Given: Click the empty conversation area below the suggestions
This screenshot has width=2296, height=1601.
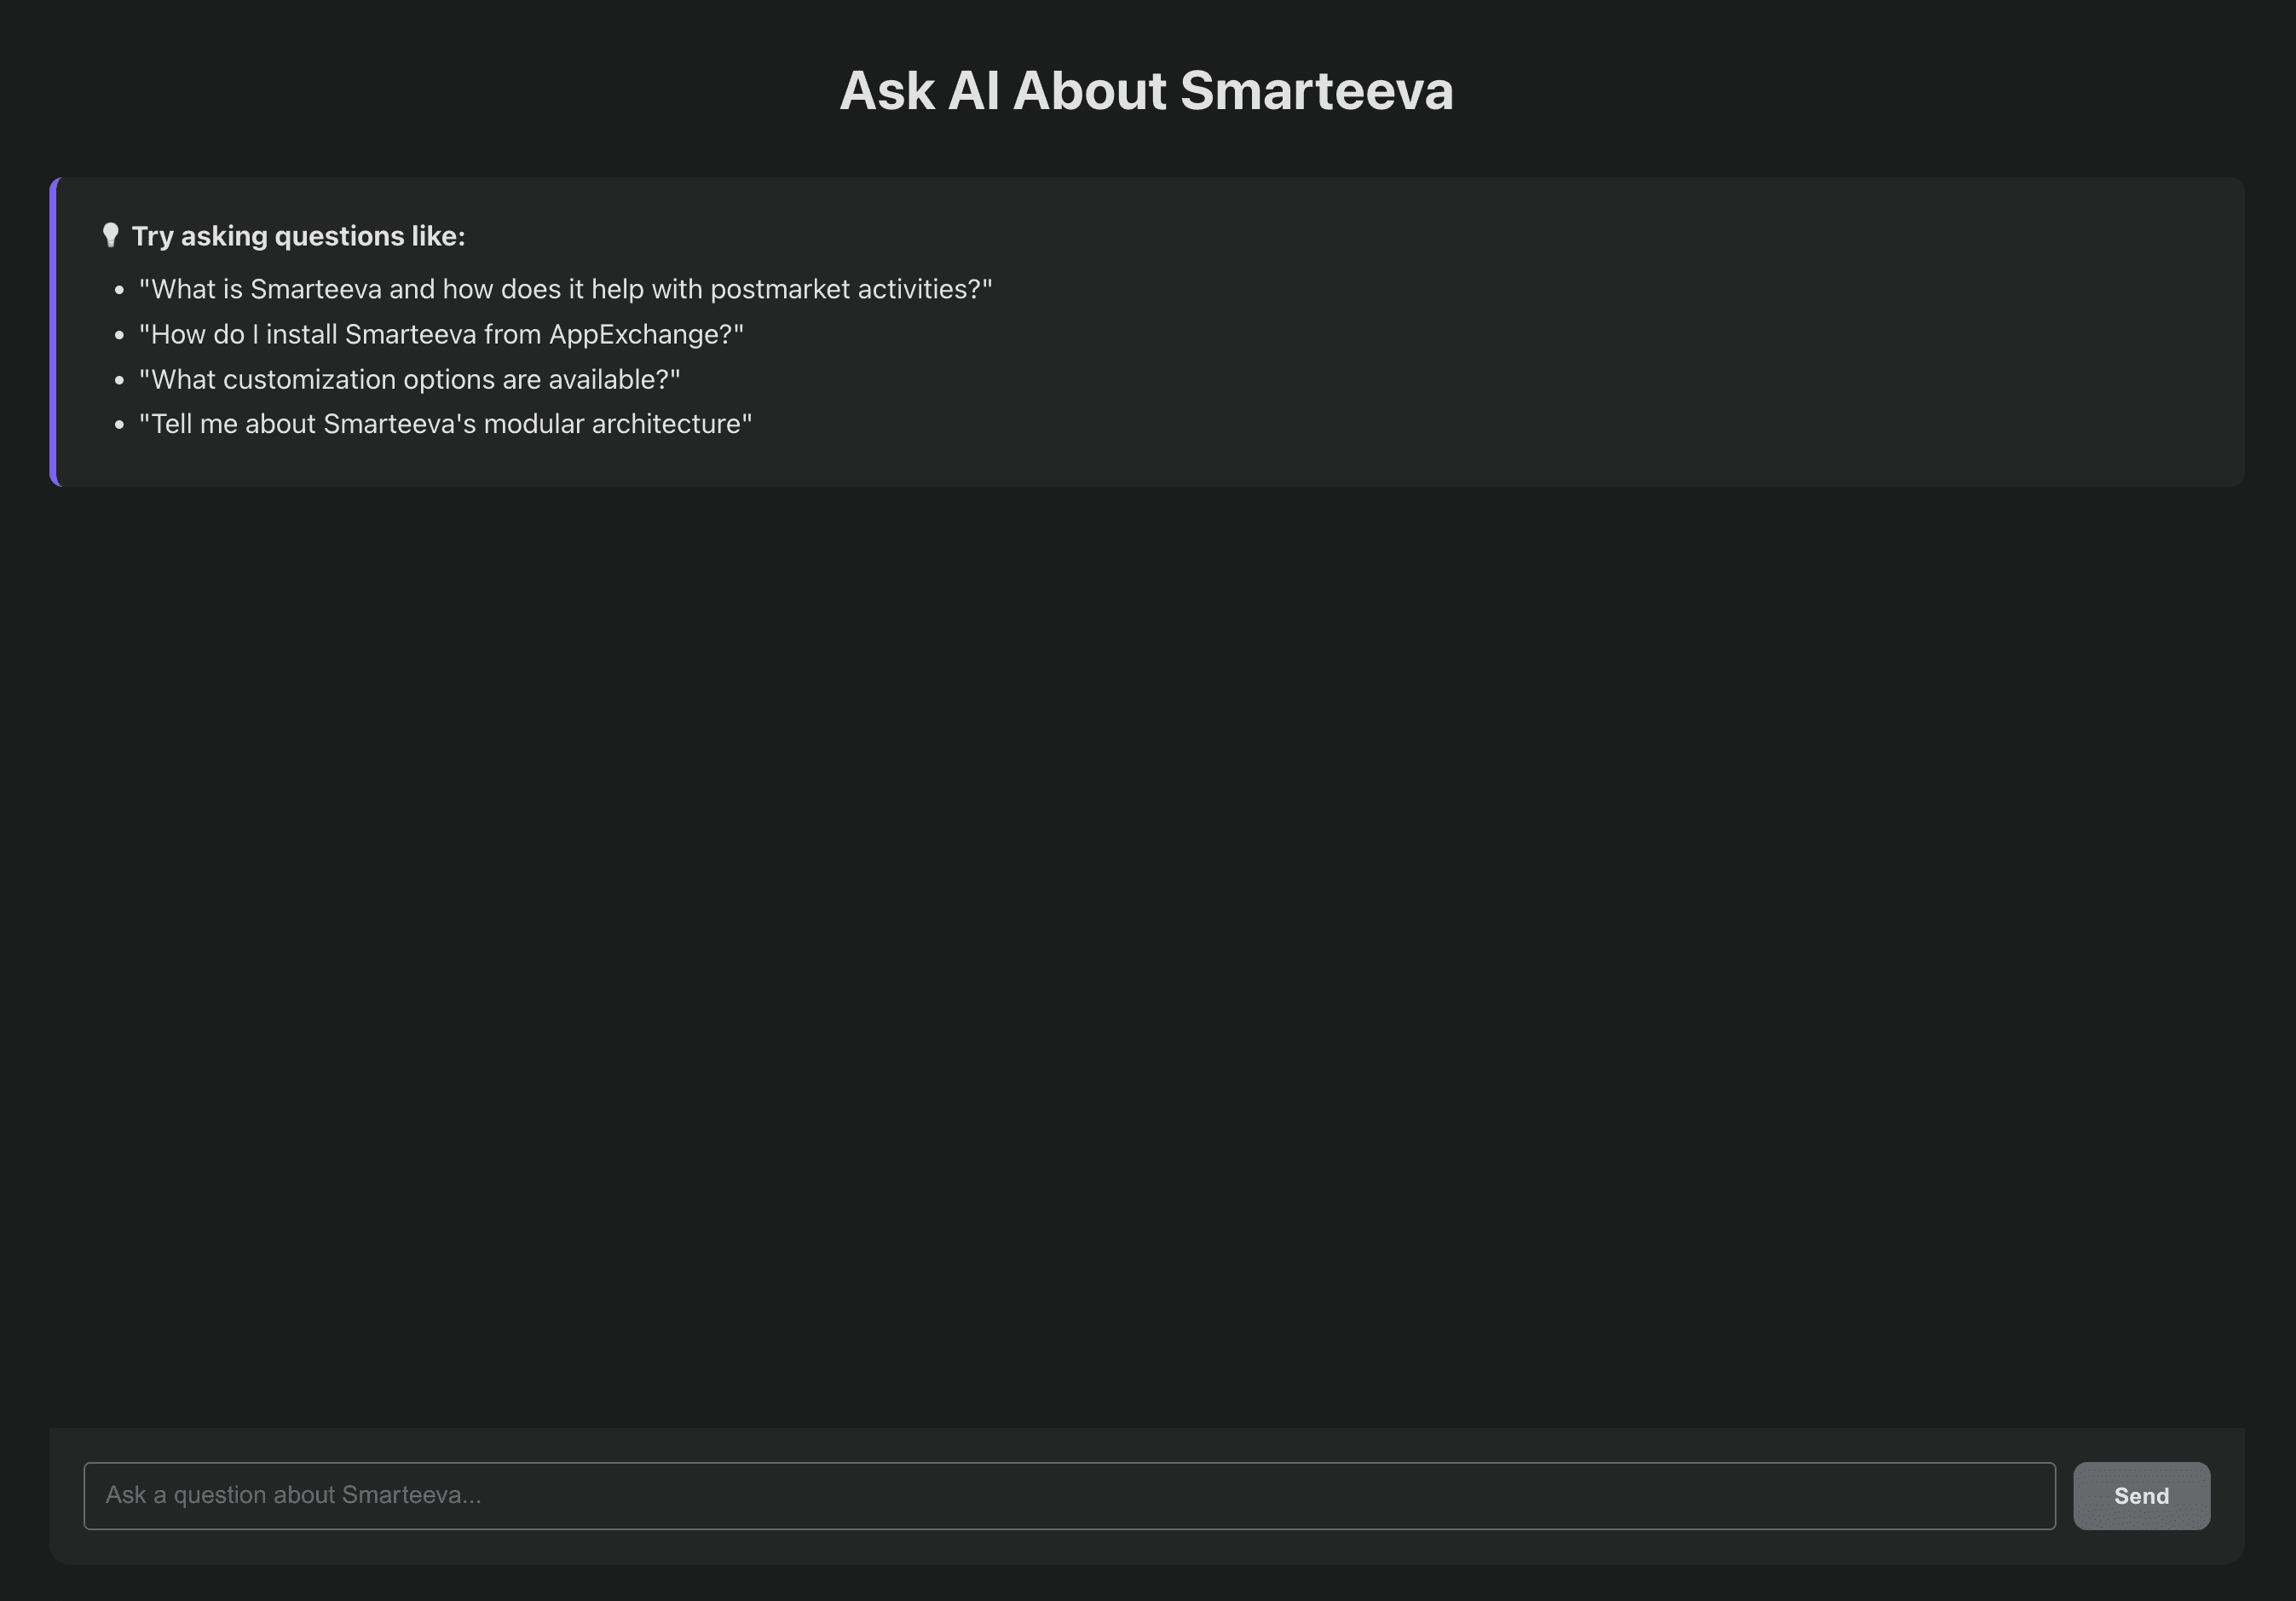Looking at the screenshot, I should coord(1146,950).
